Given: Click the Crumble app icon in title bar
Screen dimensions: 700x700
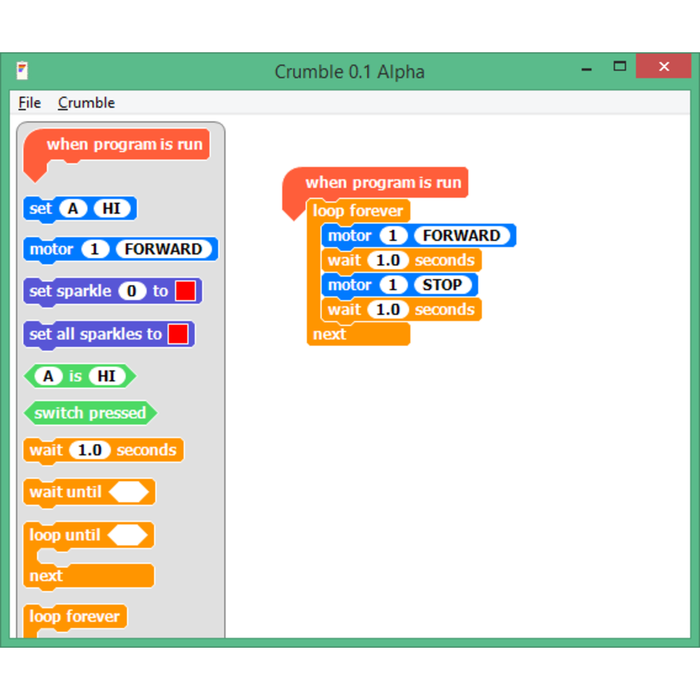Looking at the screenshot, I should pyautogui.click(x=22, y=70).
